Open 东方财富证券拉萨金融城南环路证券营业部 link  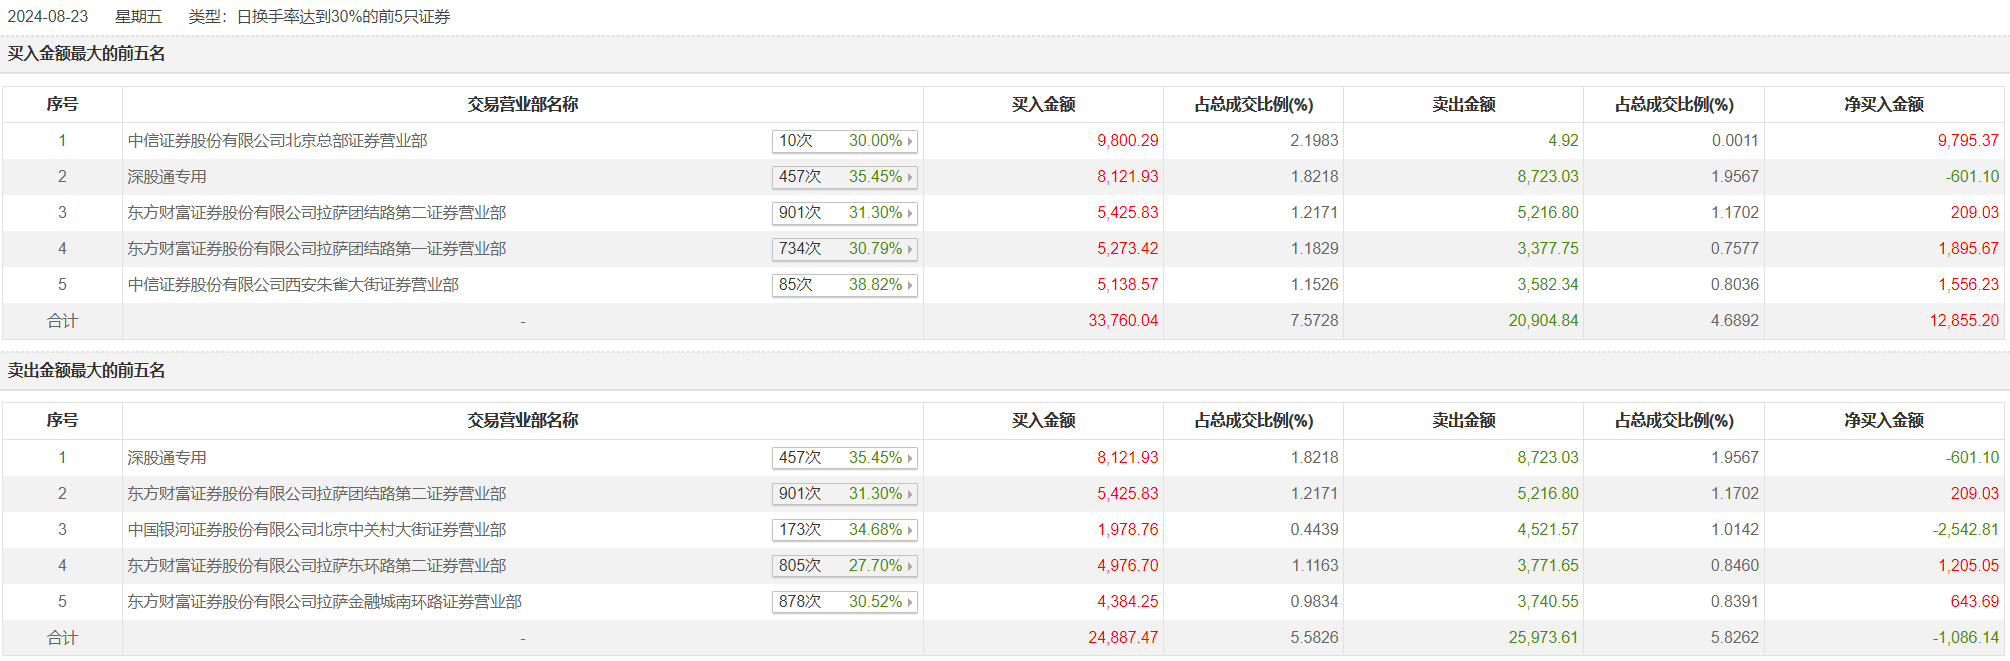324,602
